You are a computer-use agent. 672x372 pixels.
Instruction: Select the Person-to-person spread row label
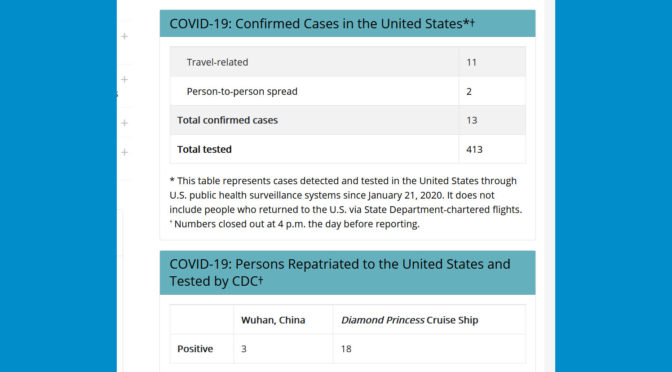(x=242, y=91)
